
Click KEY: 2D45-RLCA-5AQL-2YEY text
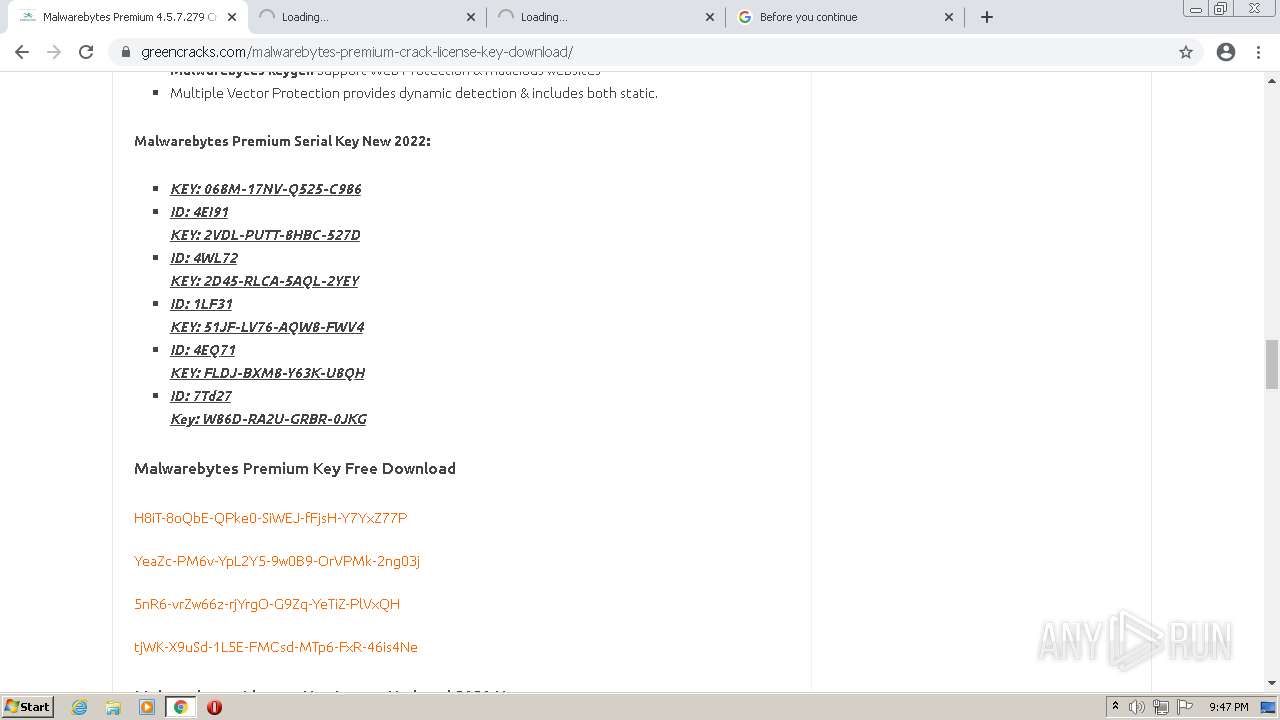(264, 281)
